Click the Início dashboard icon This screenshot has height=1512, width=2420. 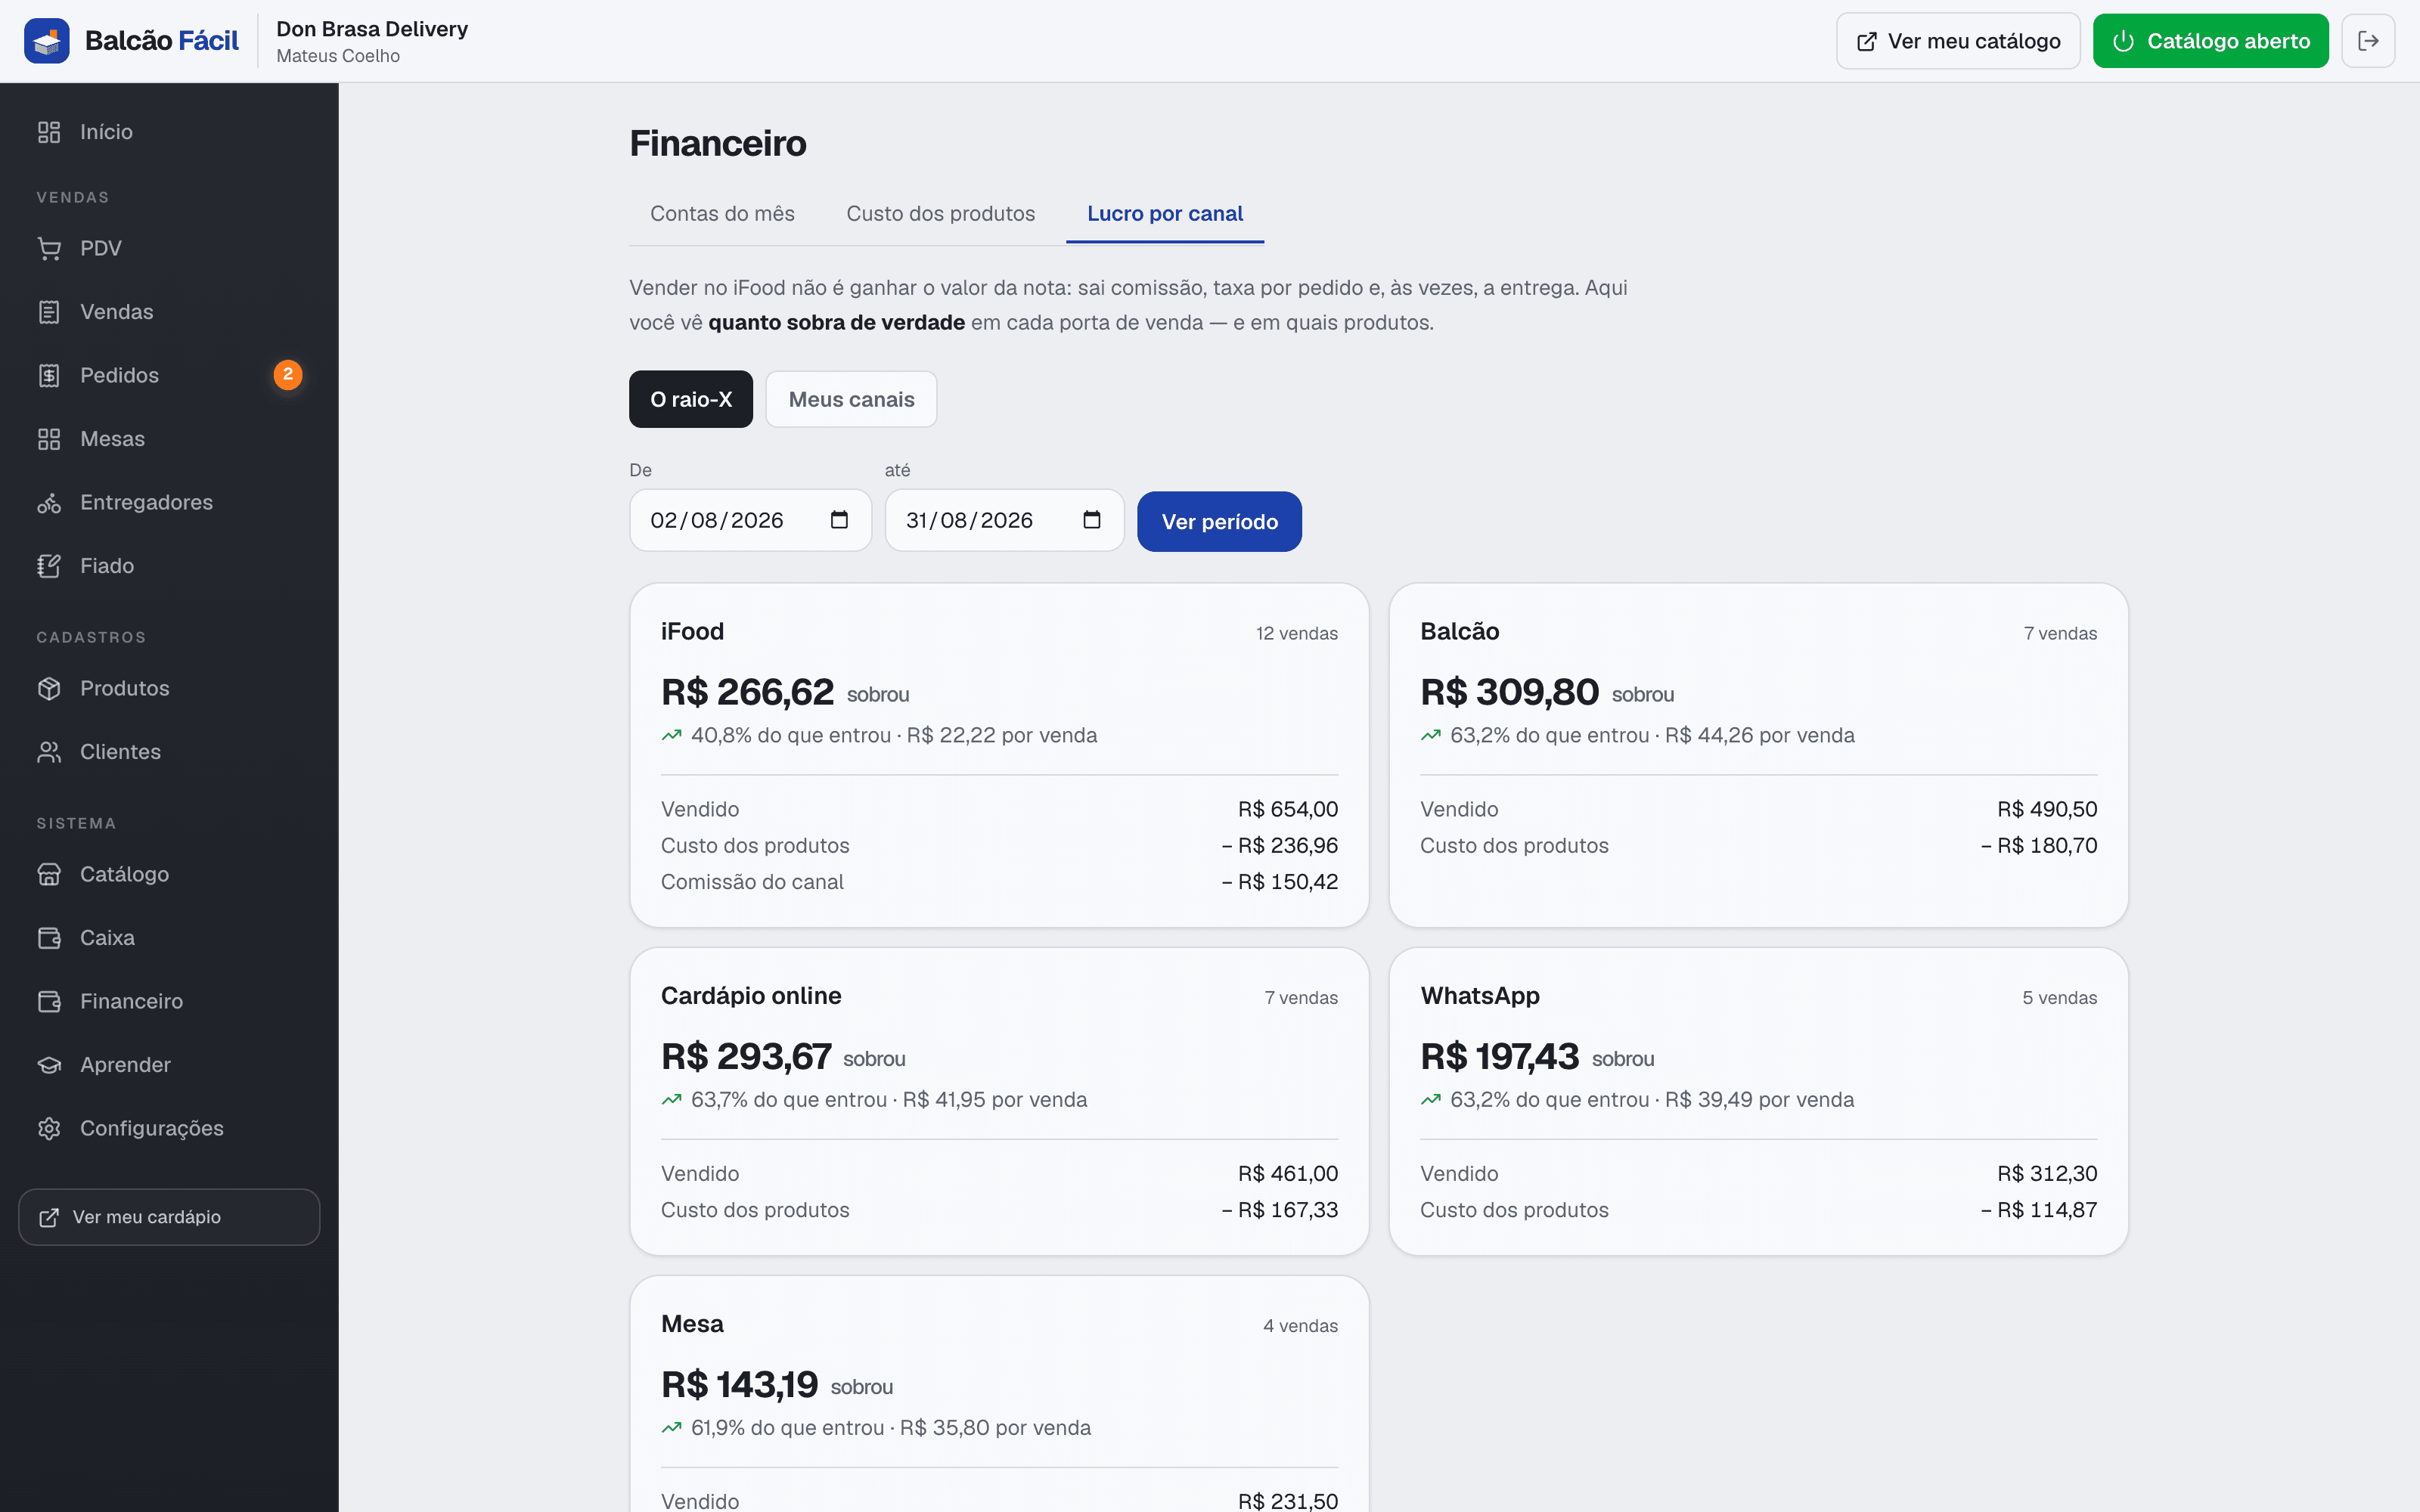tap(49, 132)
